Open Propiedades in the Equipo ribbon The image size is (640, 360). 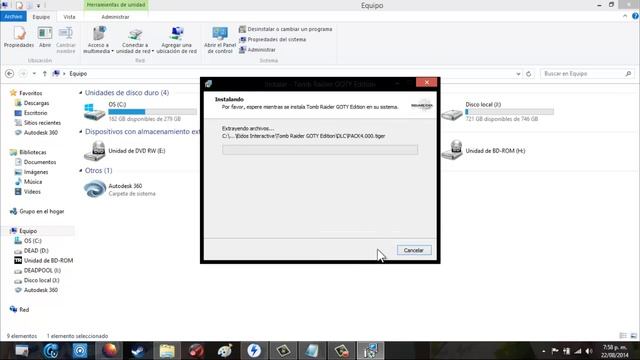click(x=19, y=38)
